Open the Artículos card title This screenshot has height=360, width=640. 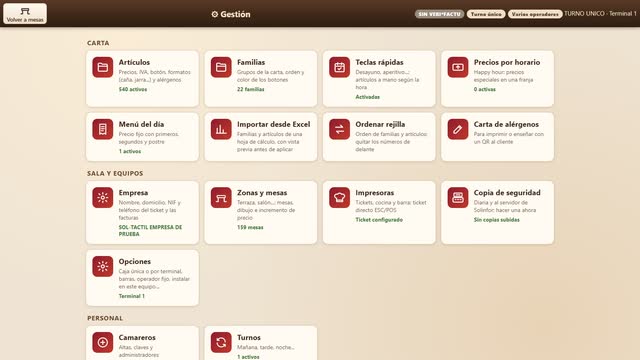coord(134,62)
